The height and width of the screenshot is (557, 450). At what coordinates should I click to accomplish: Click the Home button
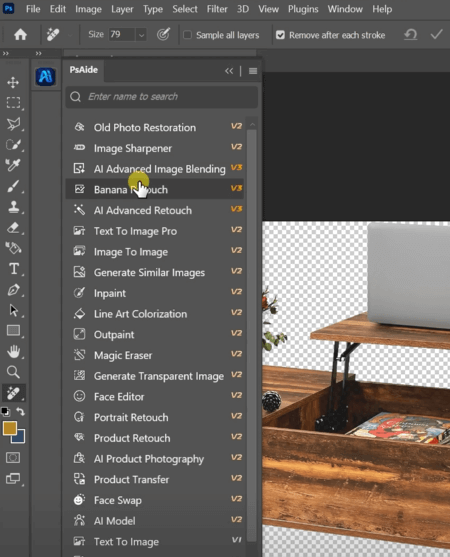pos(20,34)
